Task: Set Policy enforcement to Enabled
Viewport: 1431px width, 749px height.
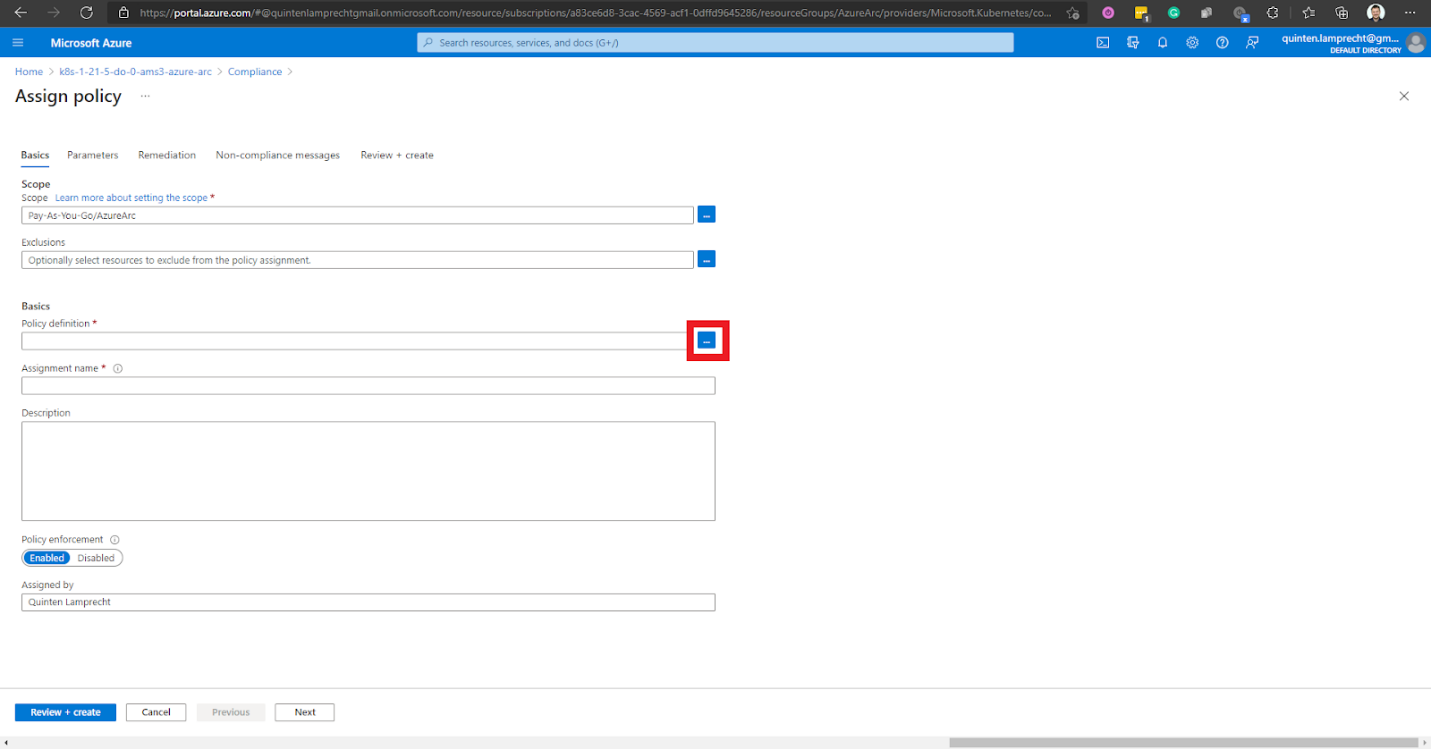Action: [x=47, y=558]
